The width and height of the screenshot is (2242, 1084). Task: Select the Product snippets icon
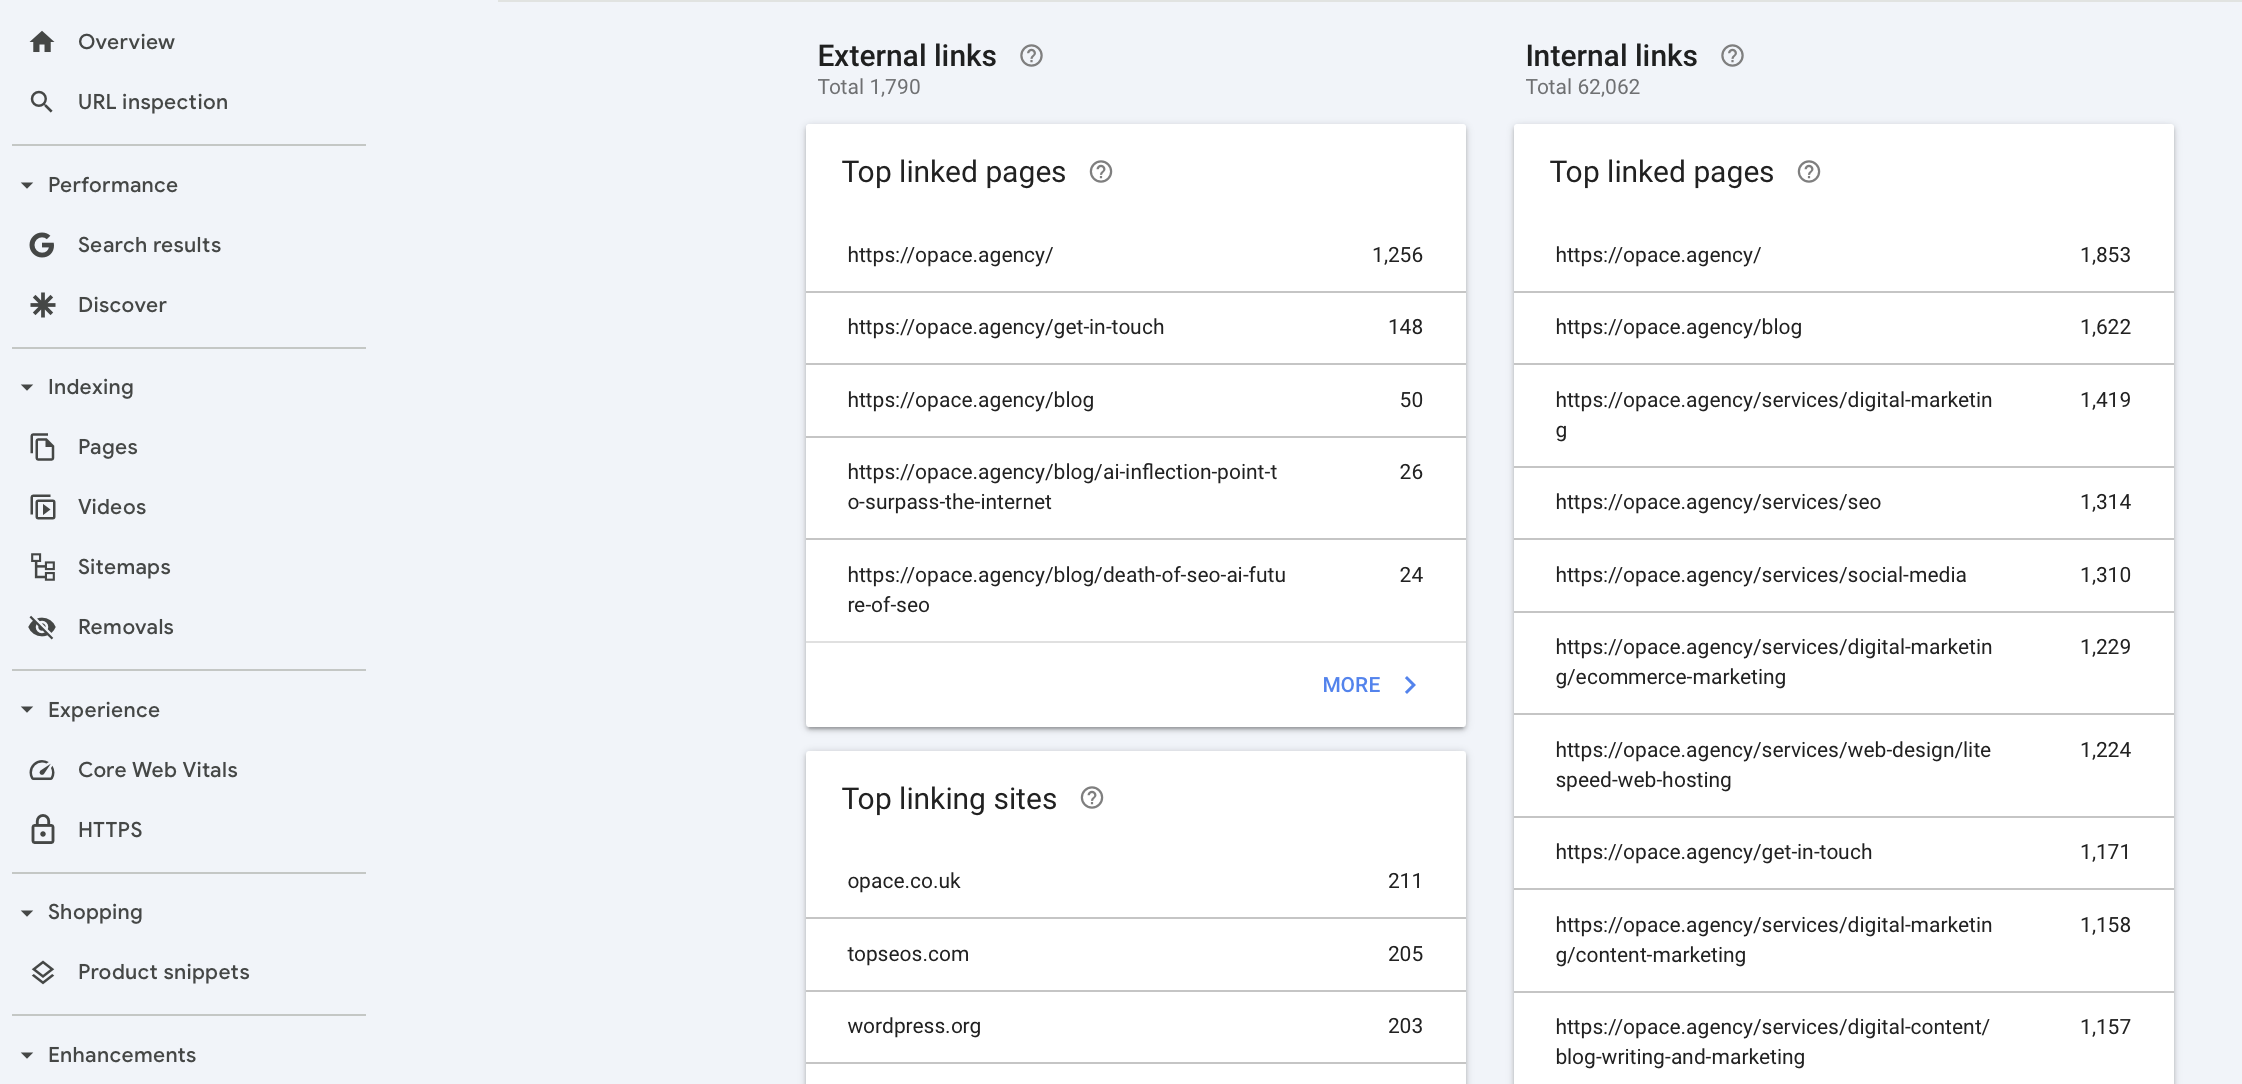(x=41, y=971)
